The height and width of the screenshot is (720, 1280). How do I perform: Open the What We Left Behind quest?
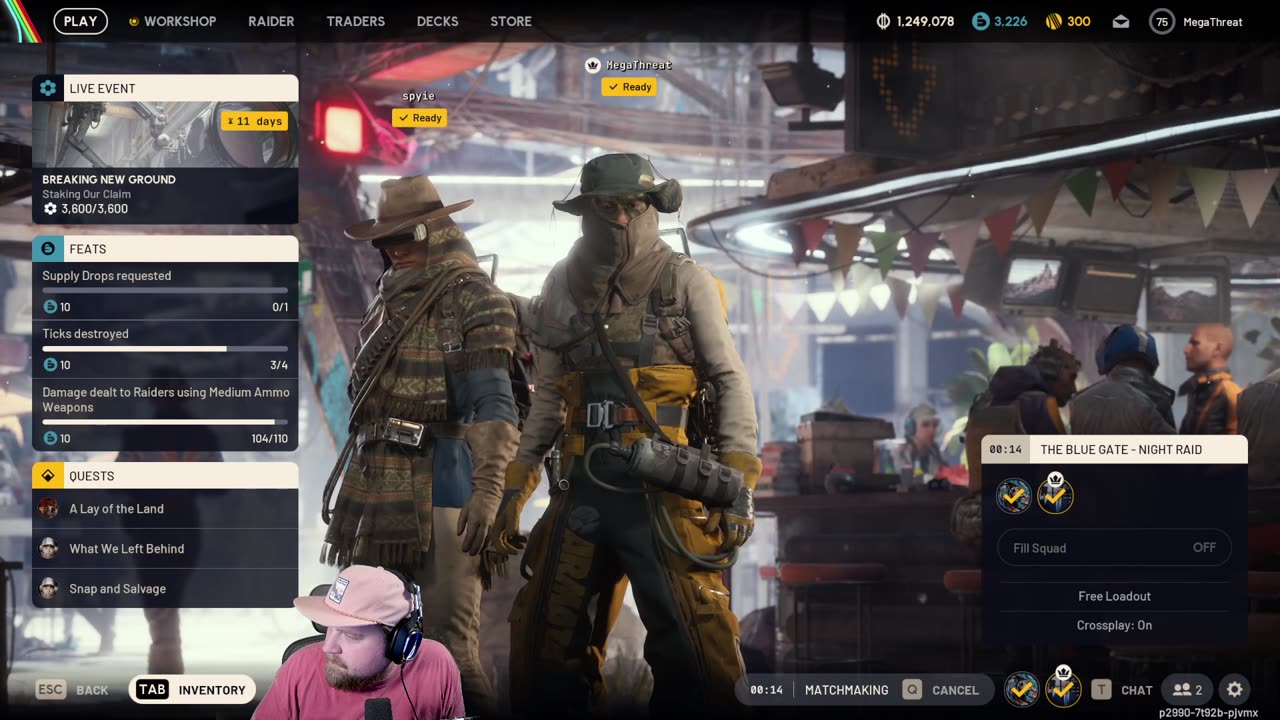tap(165, 548)
